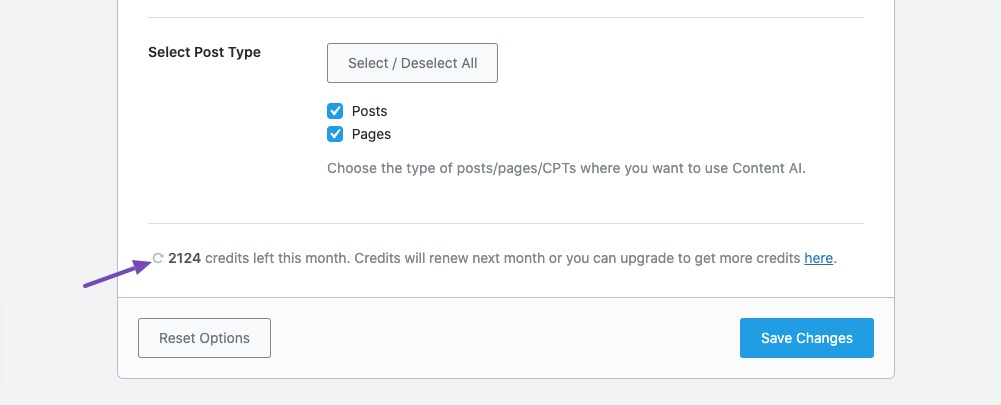This screenshot has width=1001, height=405.
Task: Click the Select Post Type heading
Action: tap(204, 52)
